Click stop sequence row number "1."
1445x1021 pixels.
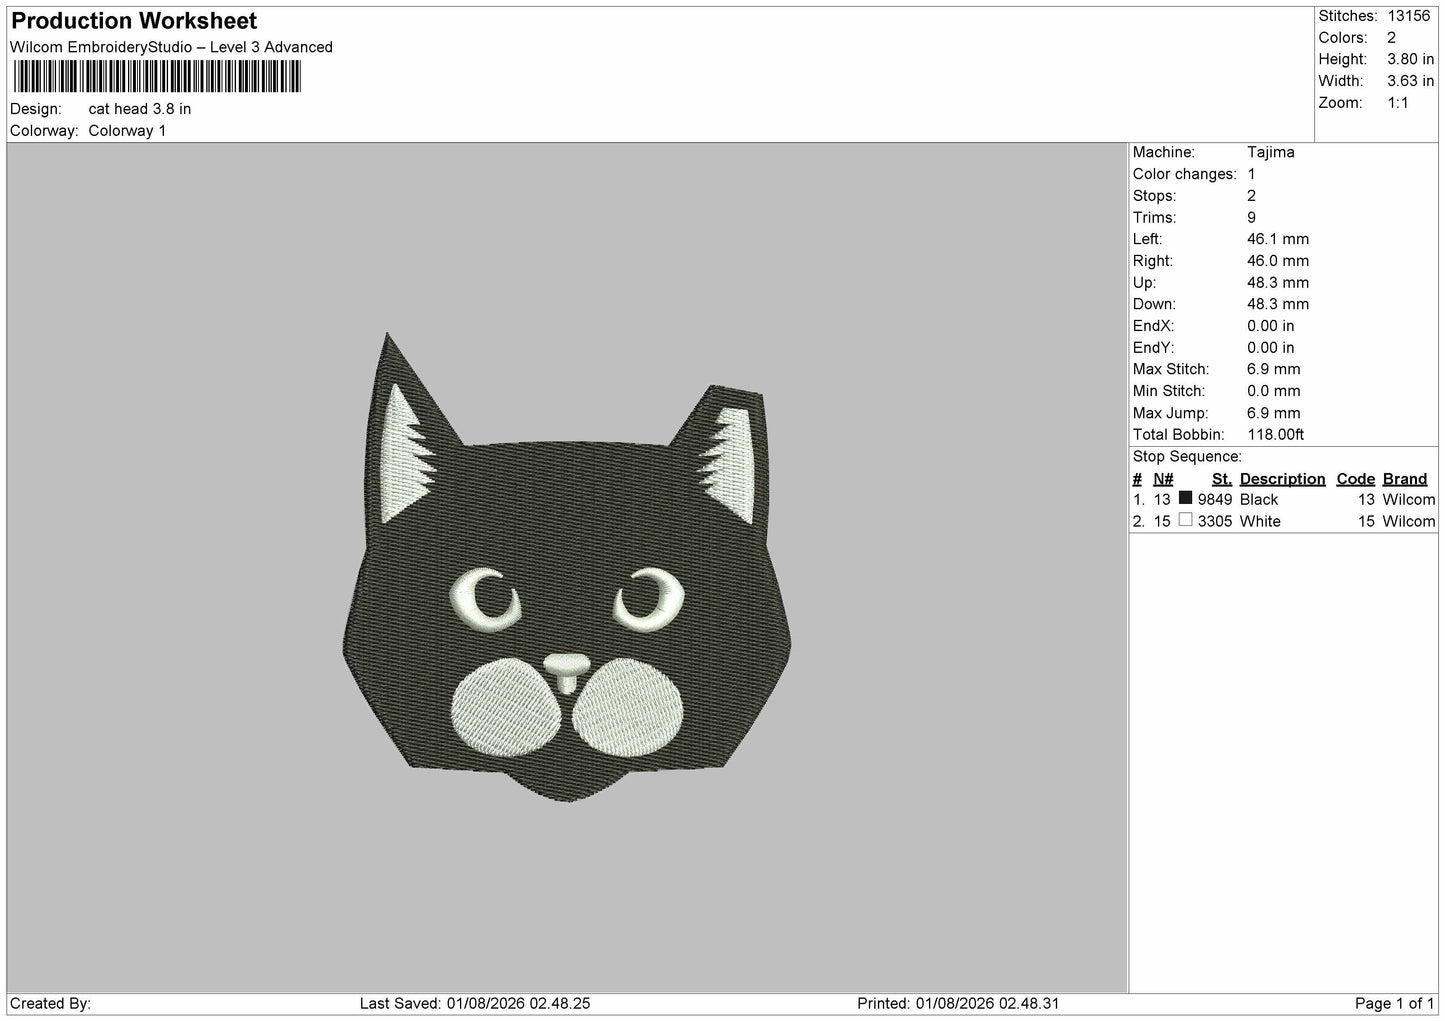[1138, 500]
